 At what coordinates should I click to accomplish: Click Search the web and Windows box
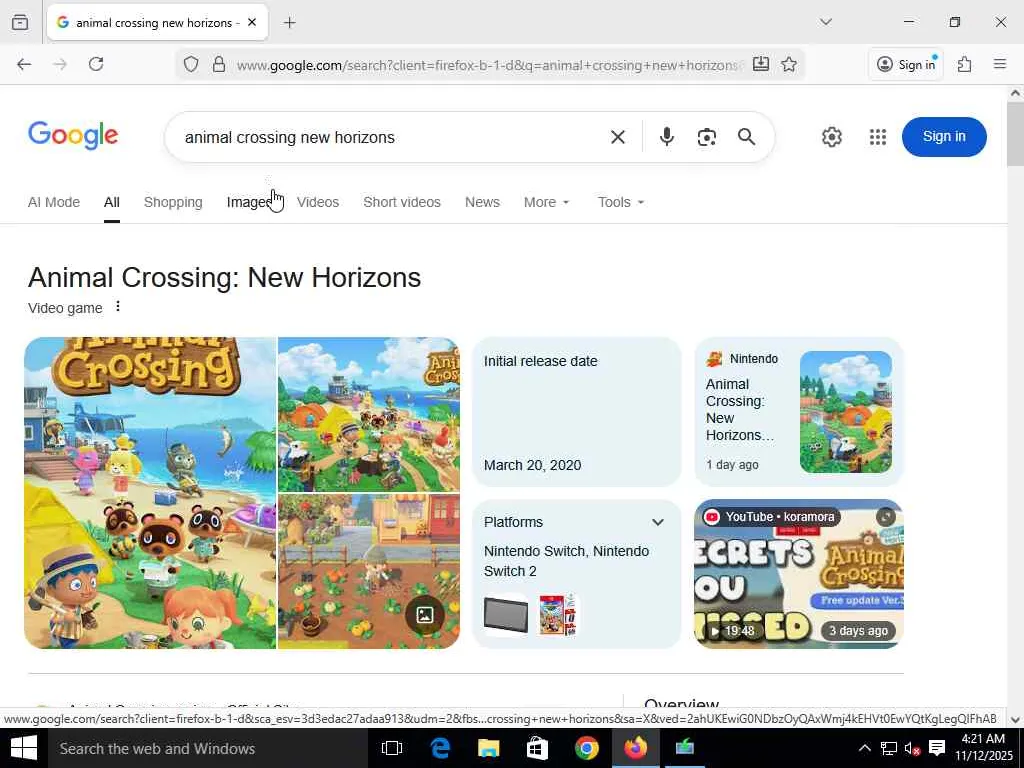208,748
